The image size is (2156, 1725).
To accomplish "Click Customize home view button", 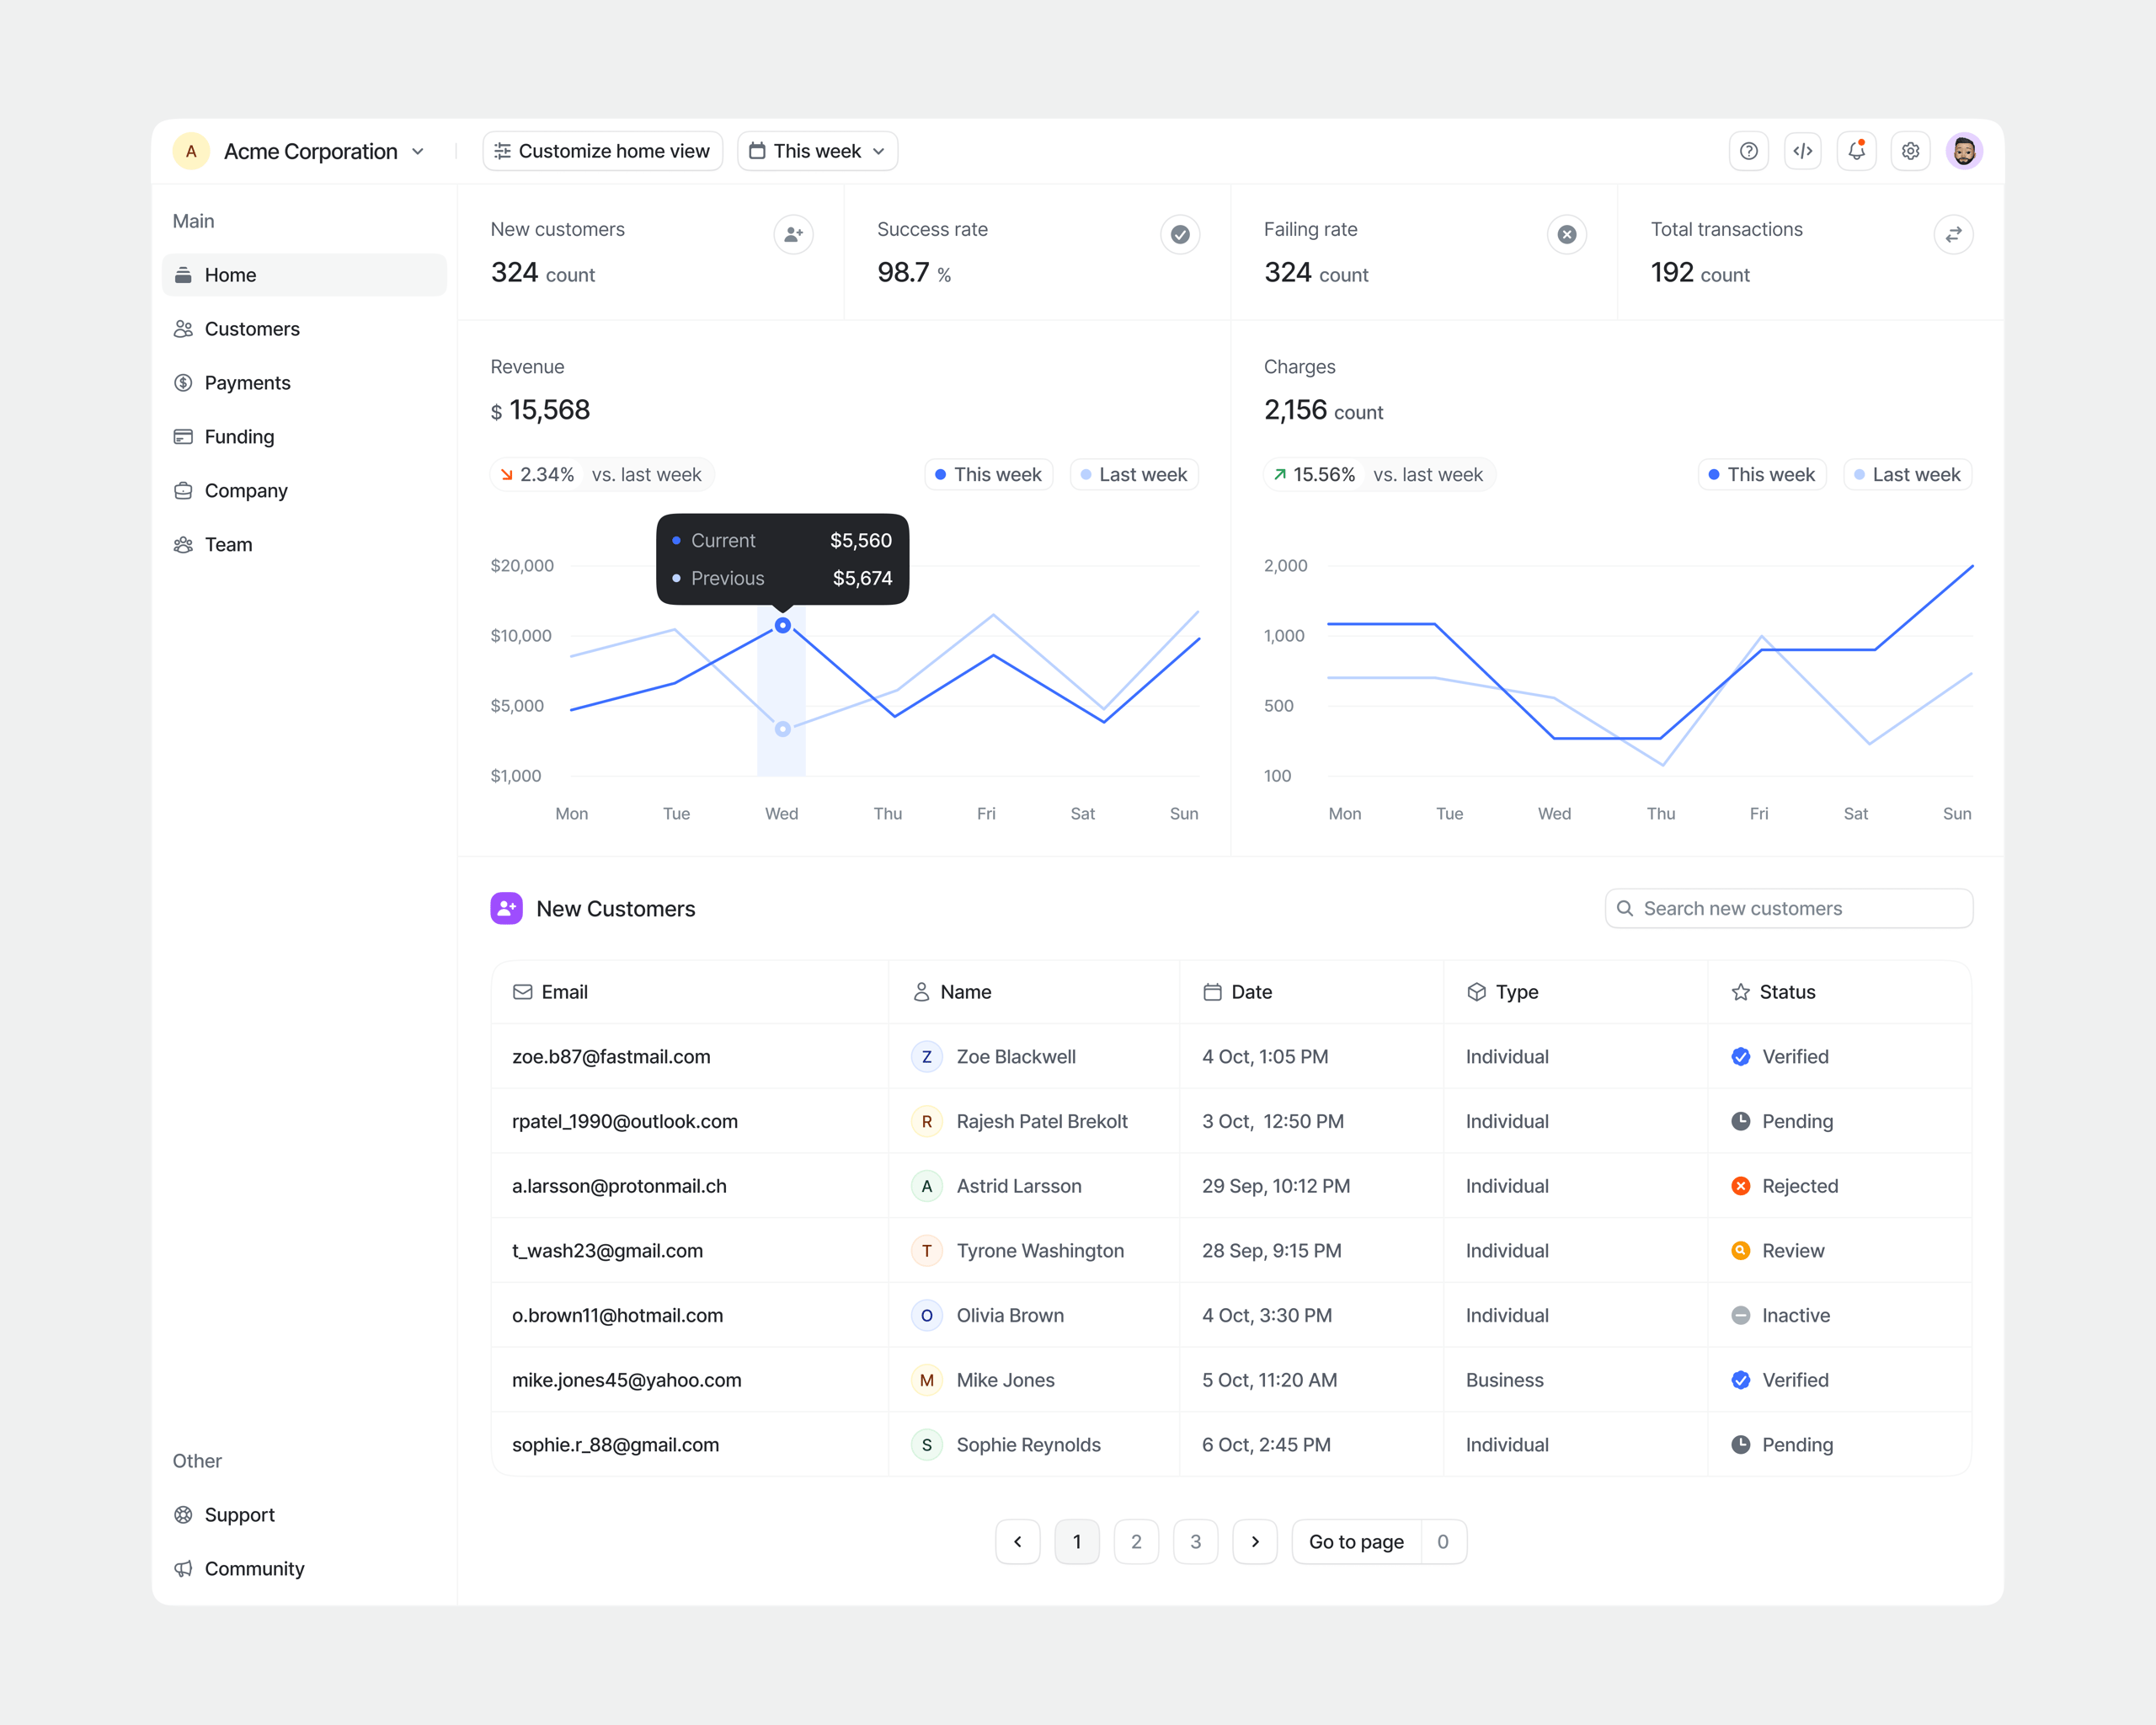I will tap(602, 151).
